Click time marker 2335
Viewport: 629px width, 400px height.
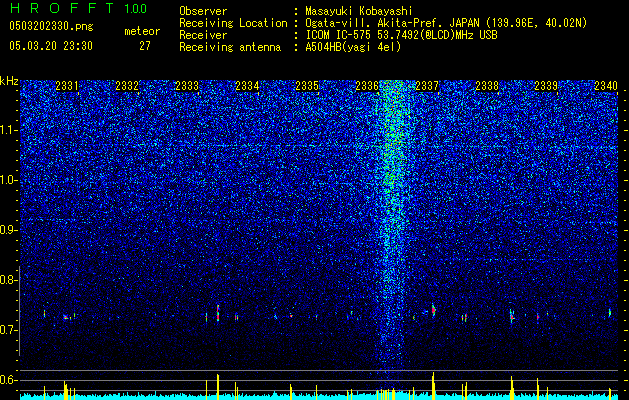(307, 86)
